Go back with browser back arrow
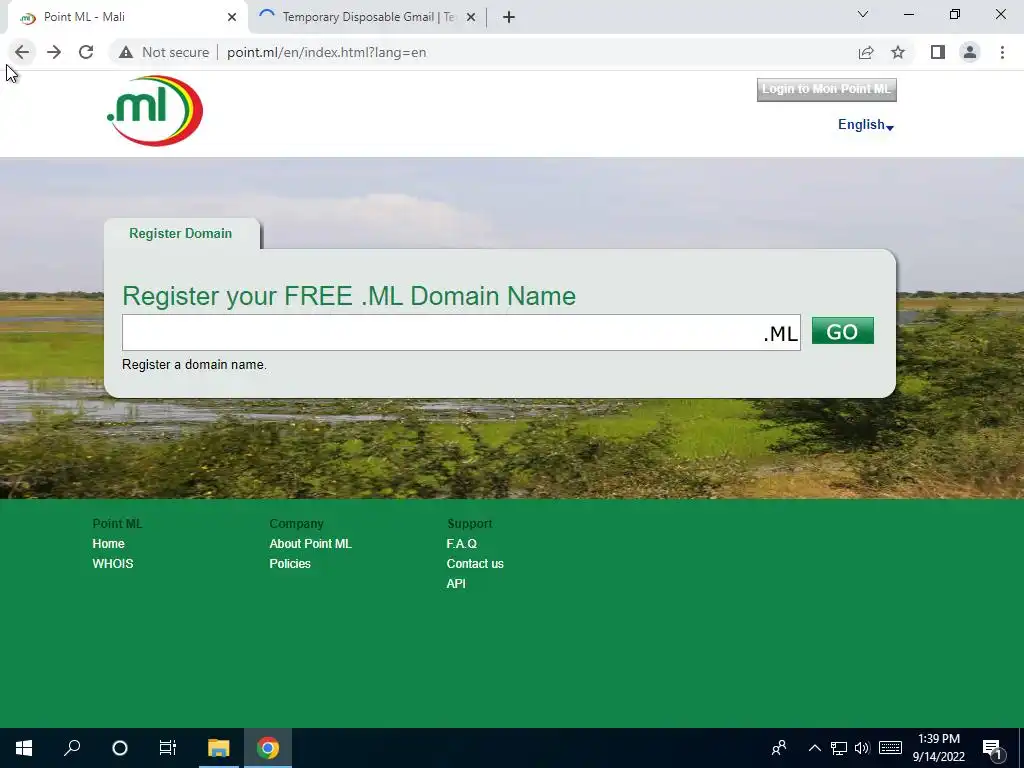 point(22,52)
